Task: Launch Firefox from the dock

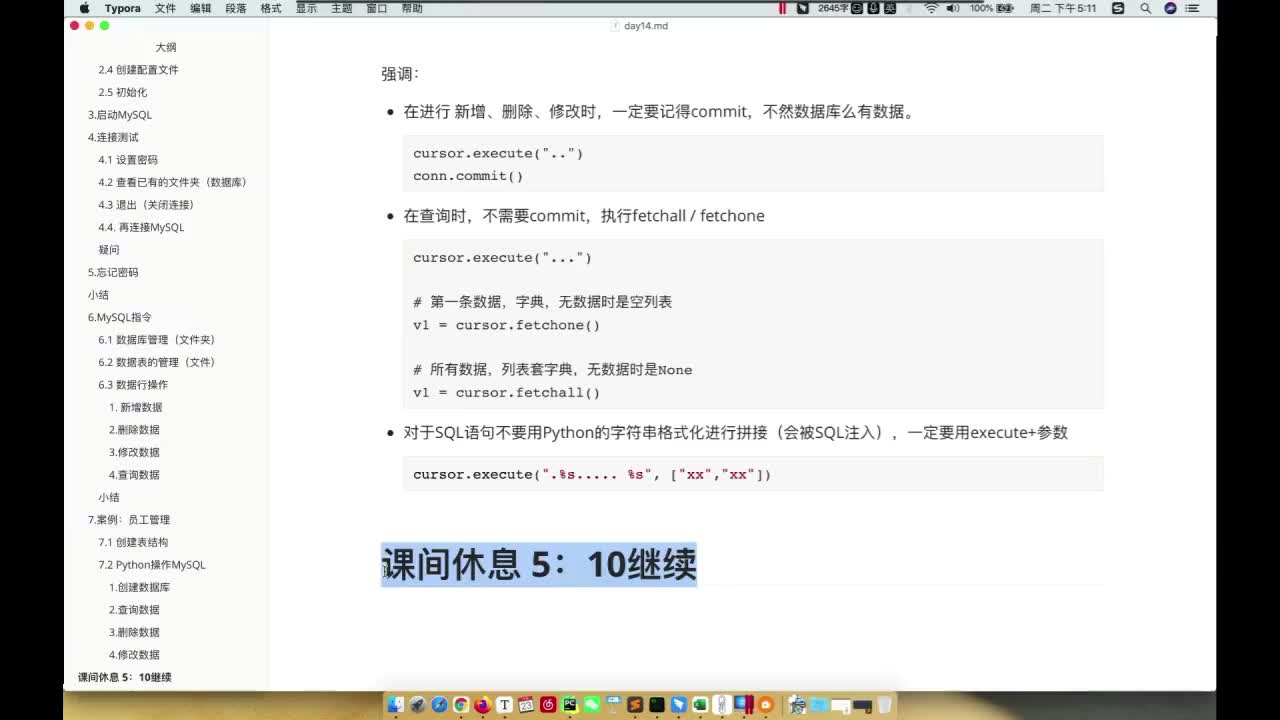Action: tap(483, 705)
